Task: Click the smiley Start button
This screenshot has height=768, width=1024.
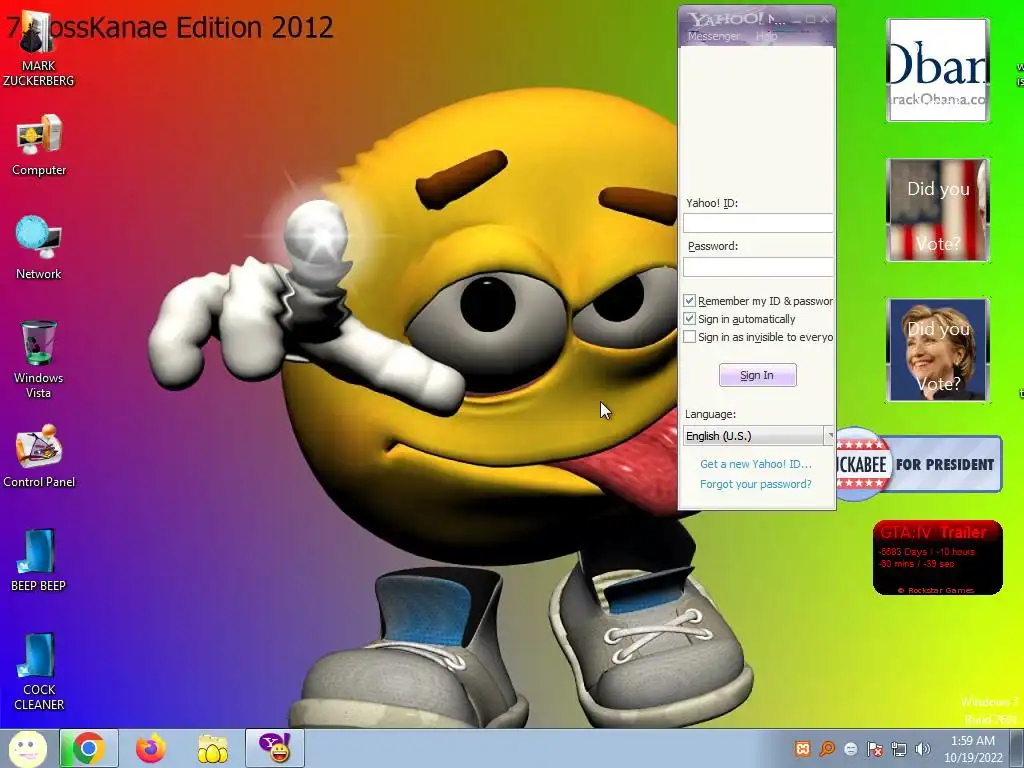Action: 27,748
